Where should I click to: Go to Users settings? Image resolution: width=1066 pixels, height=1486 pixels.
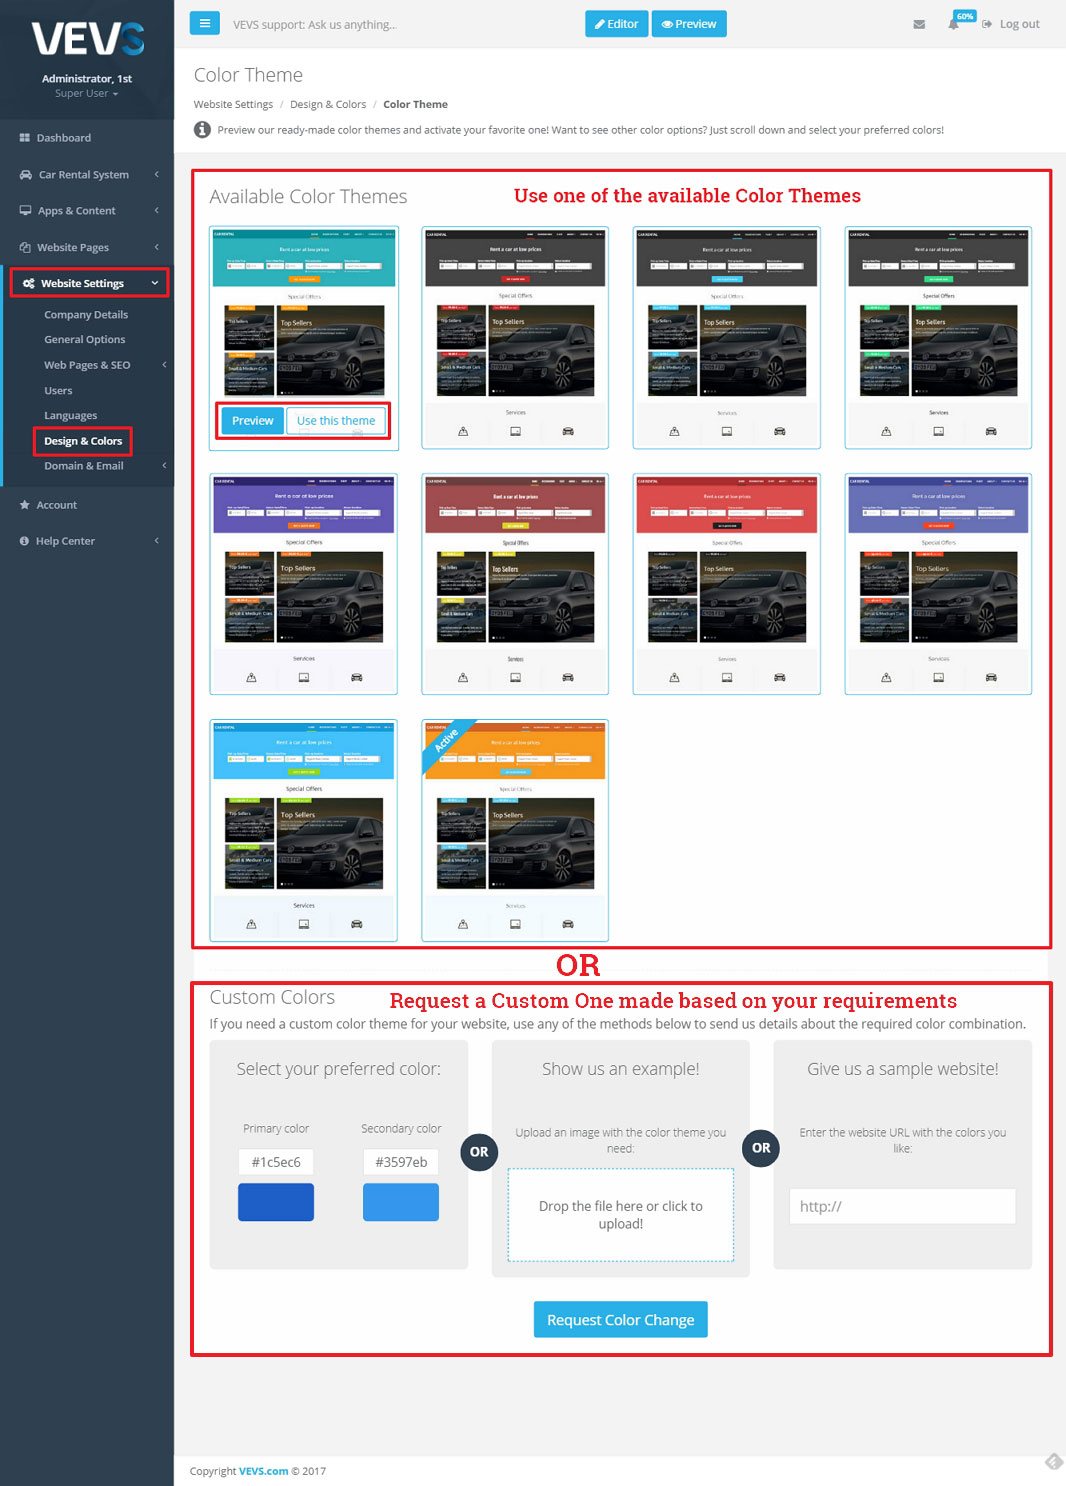point(58,391)
